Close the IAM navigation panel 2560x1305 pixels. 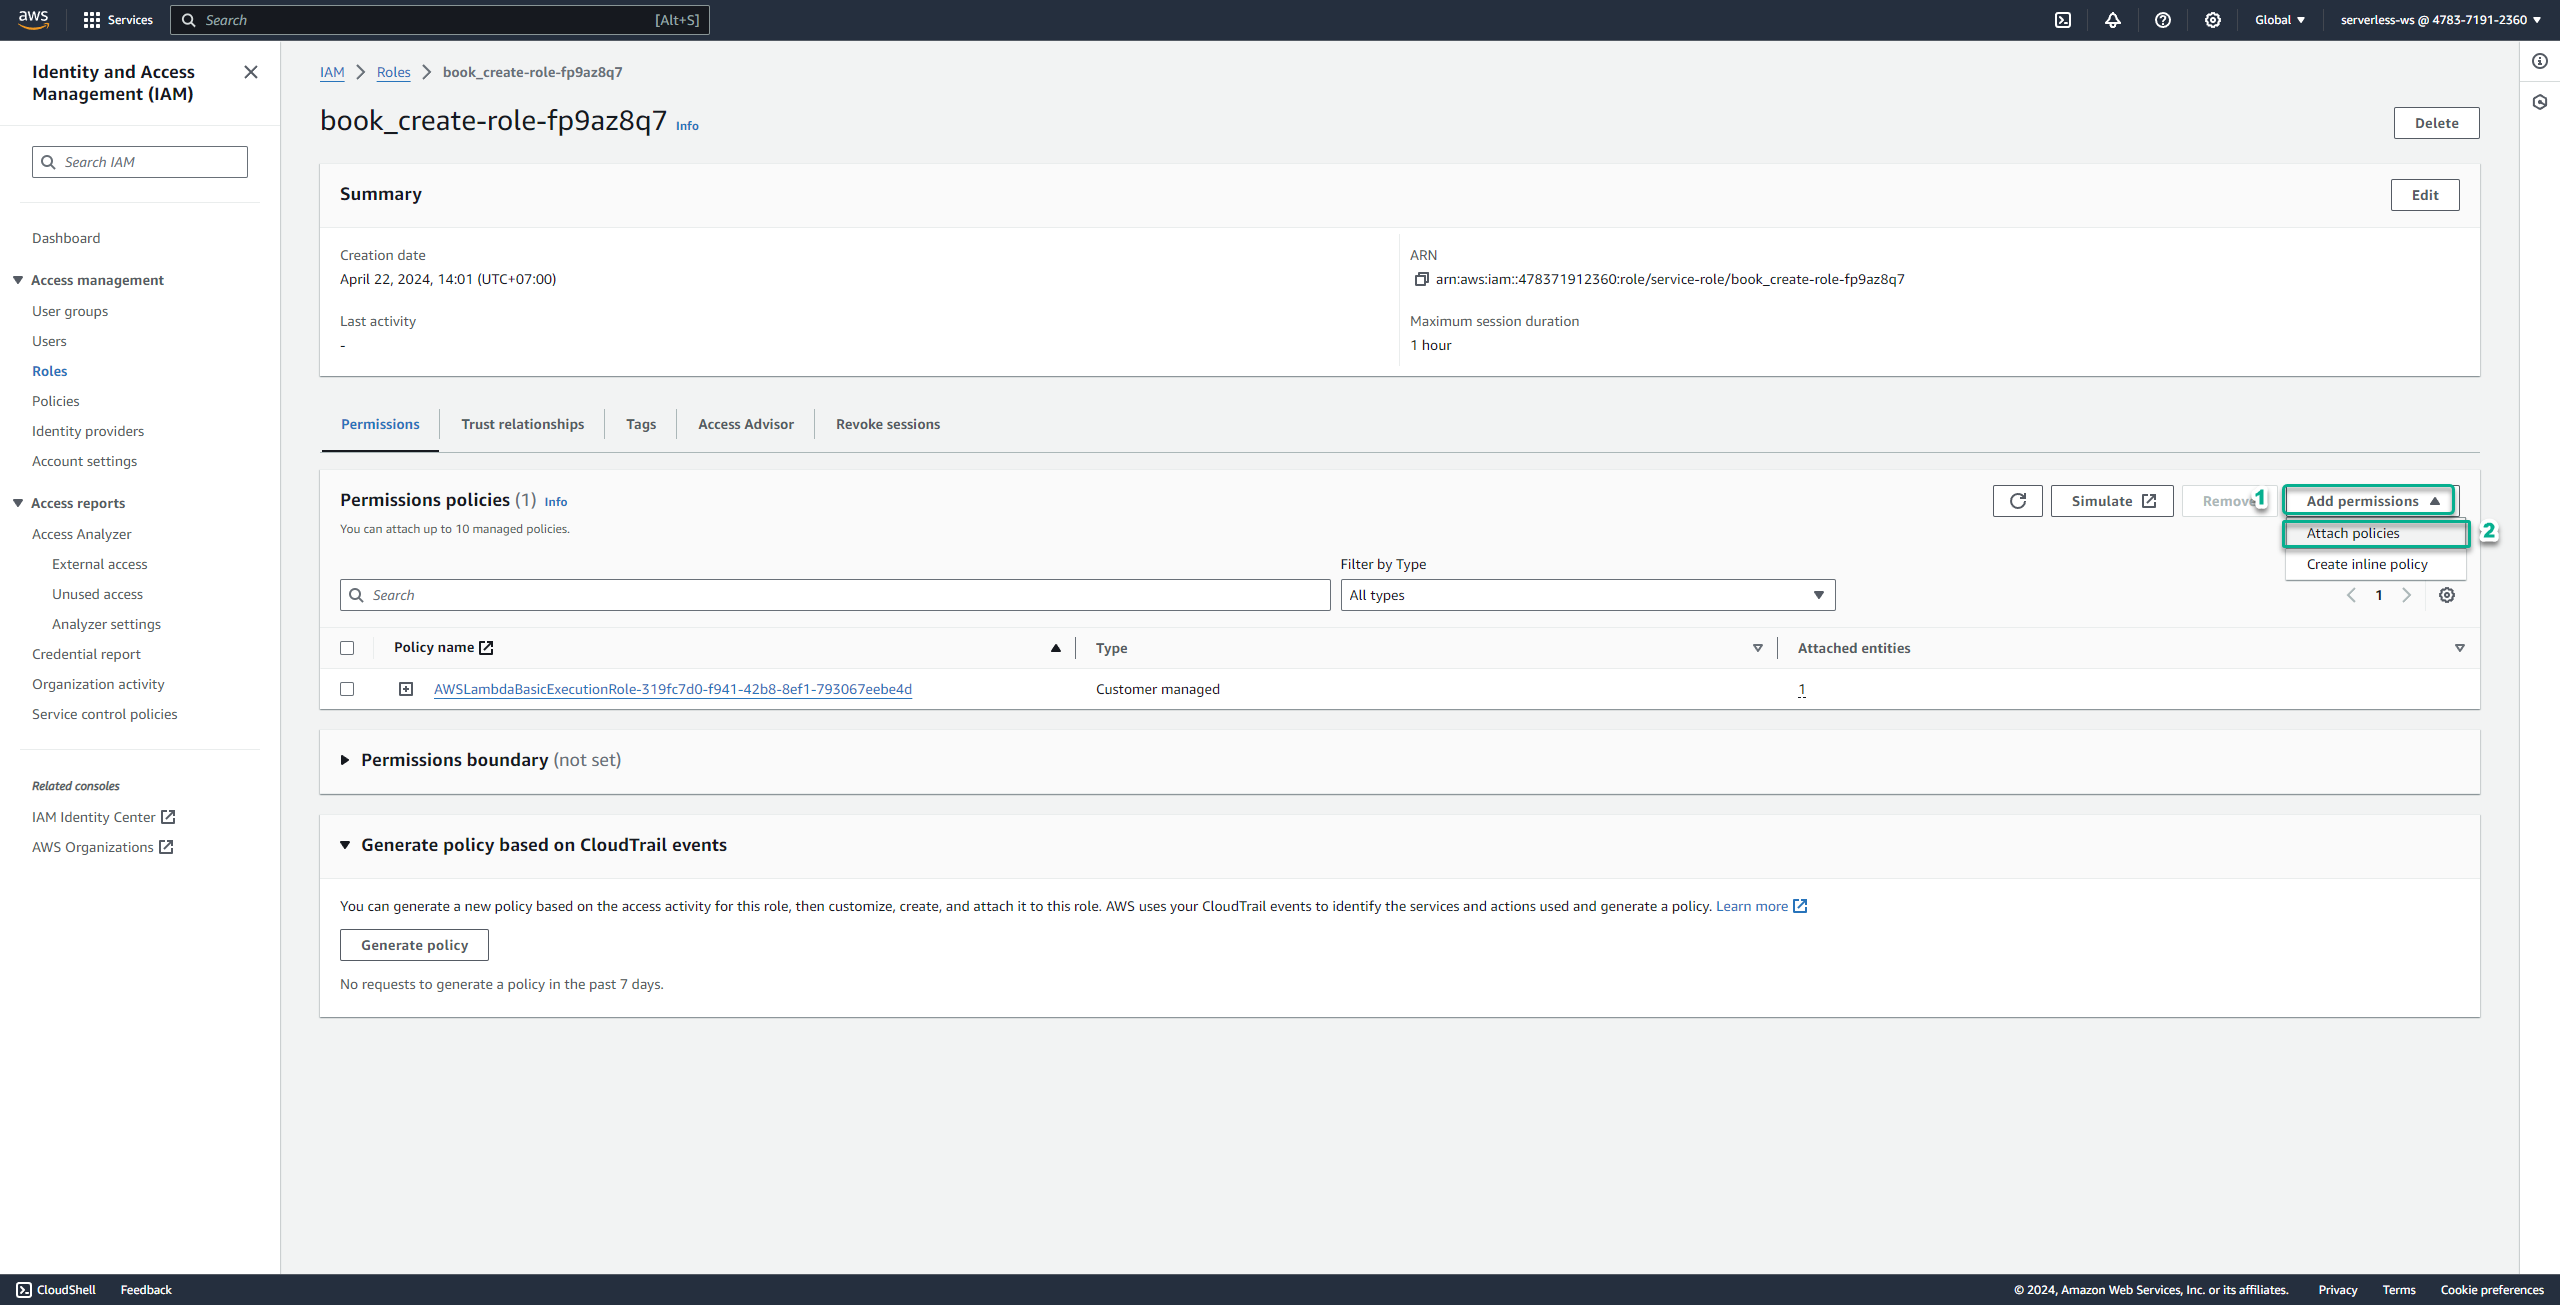point(251,72)
